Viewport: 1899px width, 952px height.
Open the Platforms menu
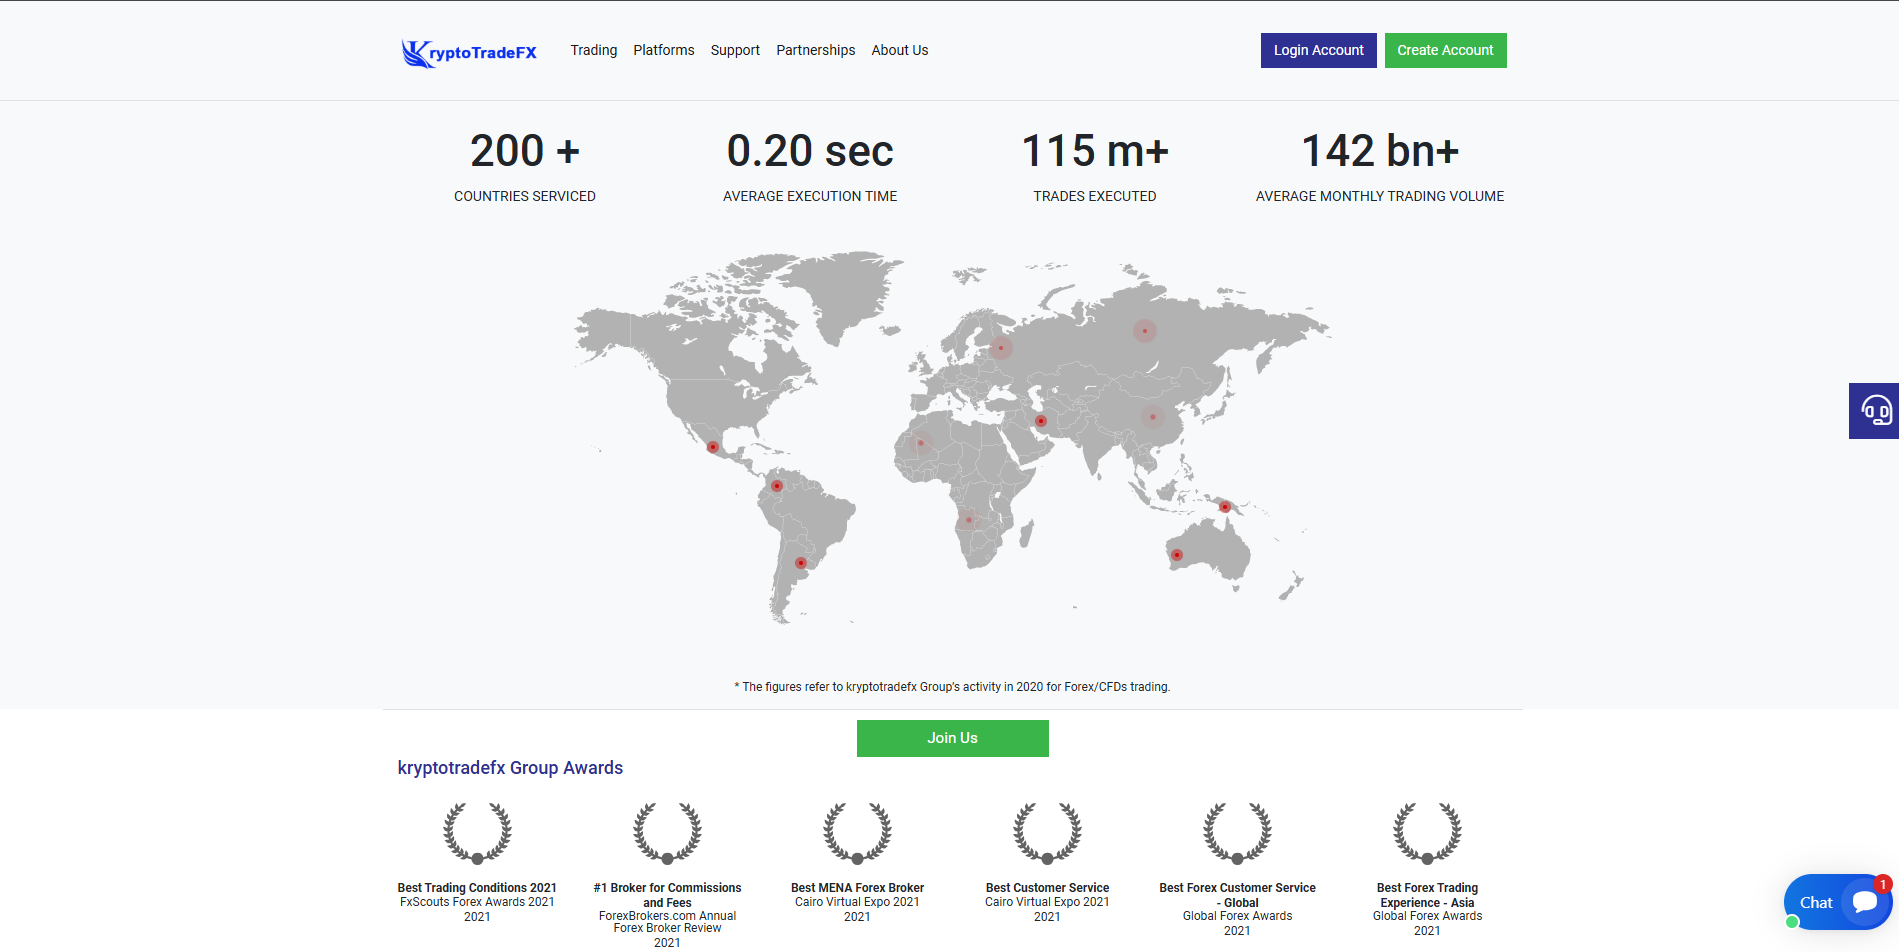point(663,50)
